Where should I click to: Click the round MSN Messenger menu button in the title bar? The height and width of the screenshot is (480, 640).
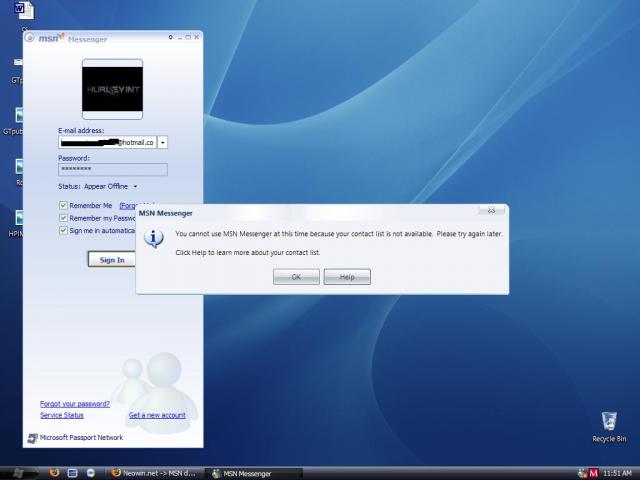pos(29,38)
